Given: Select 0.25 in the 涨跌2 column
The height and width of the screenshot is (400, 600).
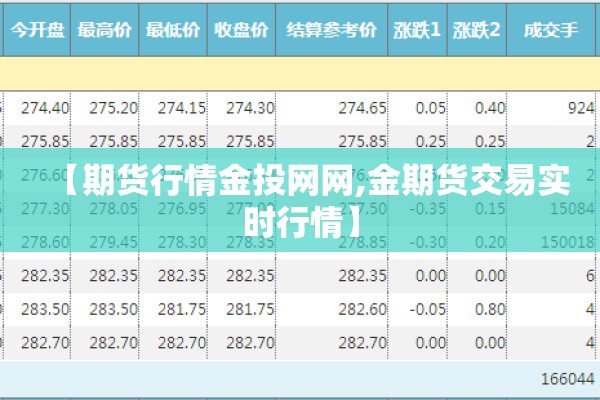Looking at the screenshot, I should click(490, 142).
